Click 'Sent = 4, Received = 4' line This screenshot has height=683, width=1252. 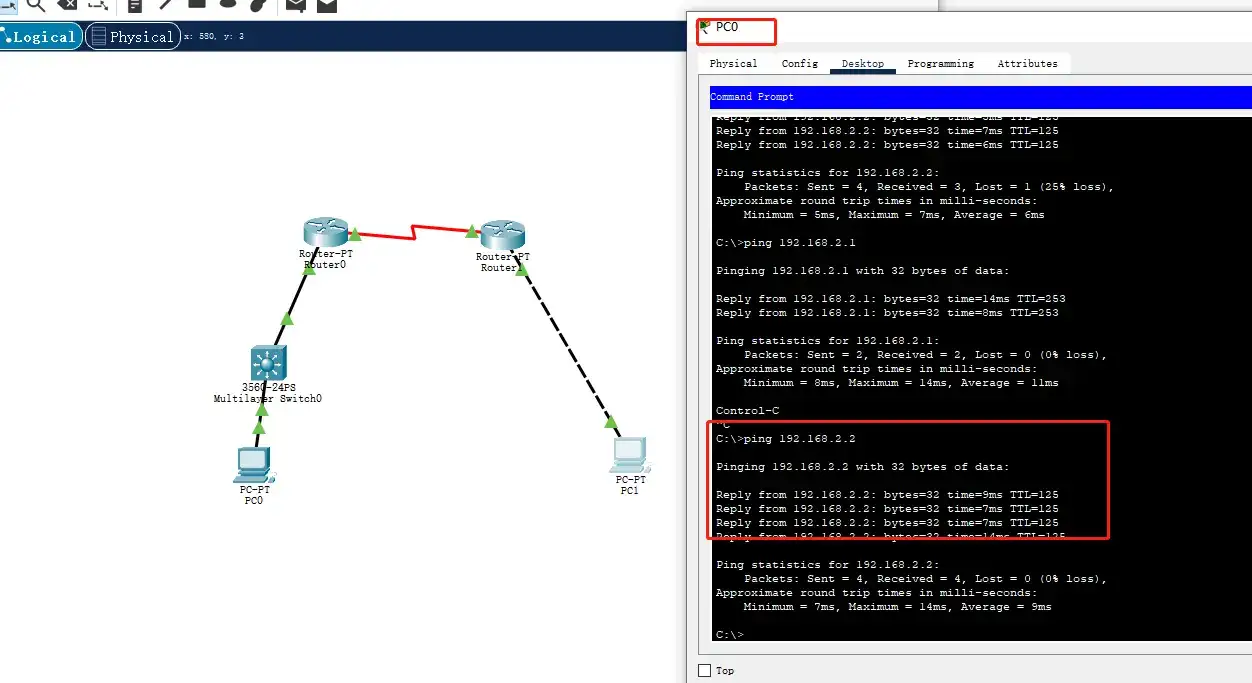click(925, 579)
